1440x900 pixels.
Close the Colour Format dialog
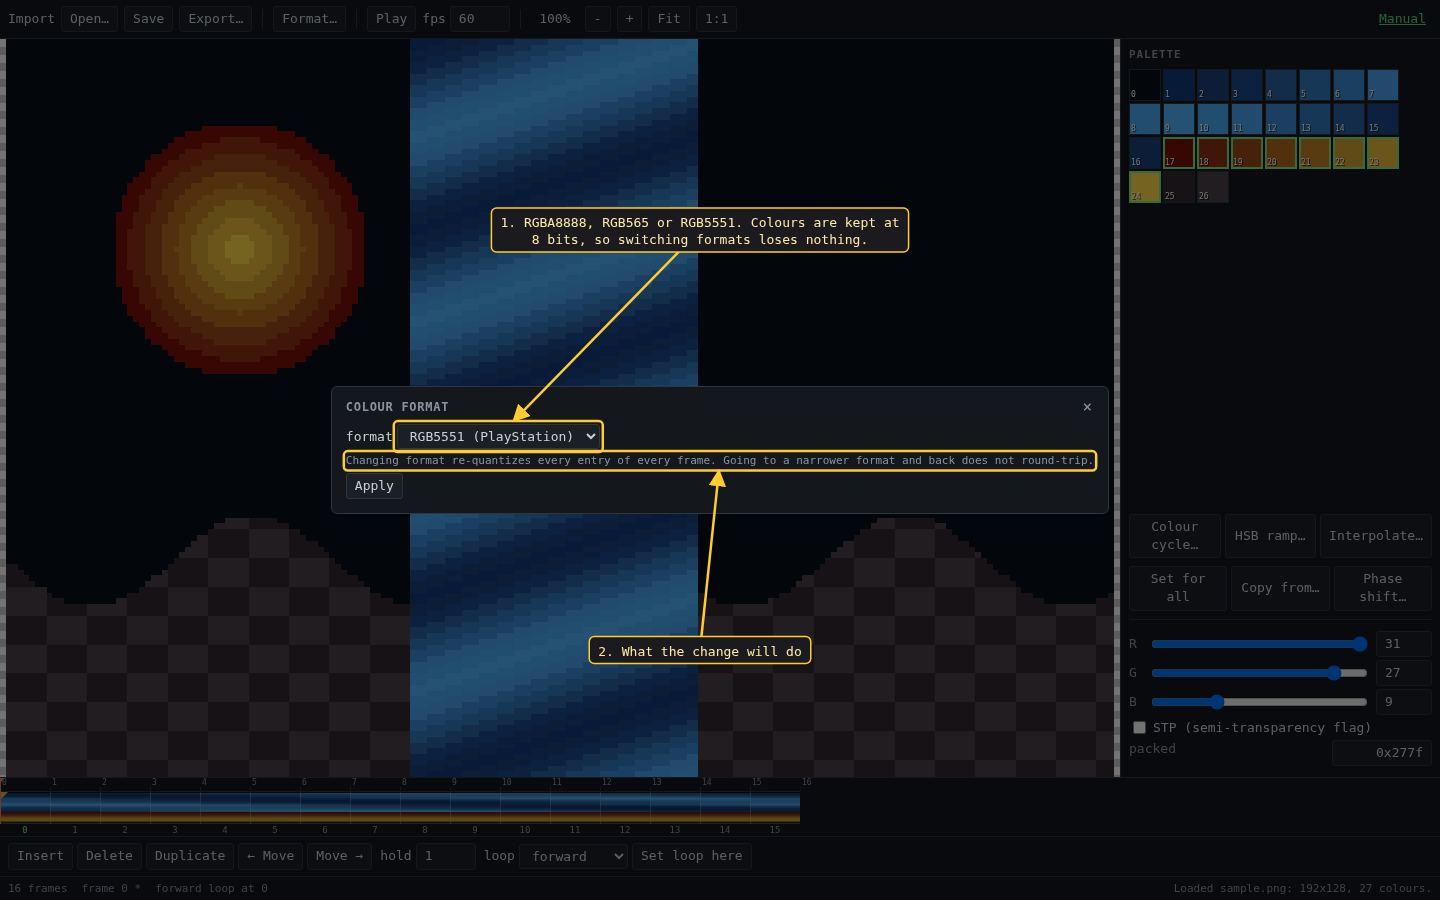pyautogui.click(x=1087, y=407)
